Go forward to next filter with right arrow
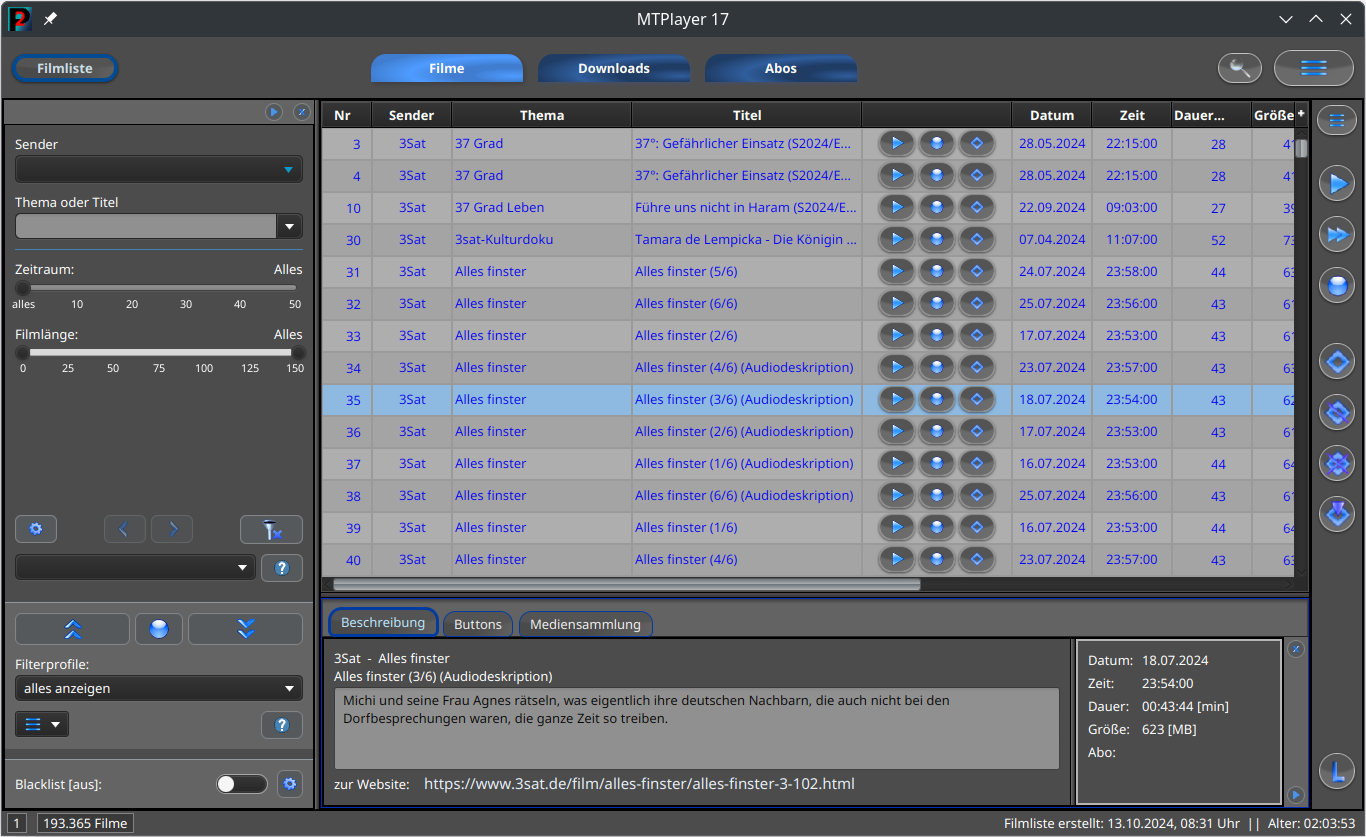This screenshot has height=837, width=1366. click(x=172, y=529)
